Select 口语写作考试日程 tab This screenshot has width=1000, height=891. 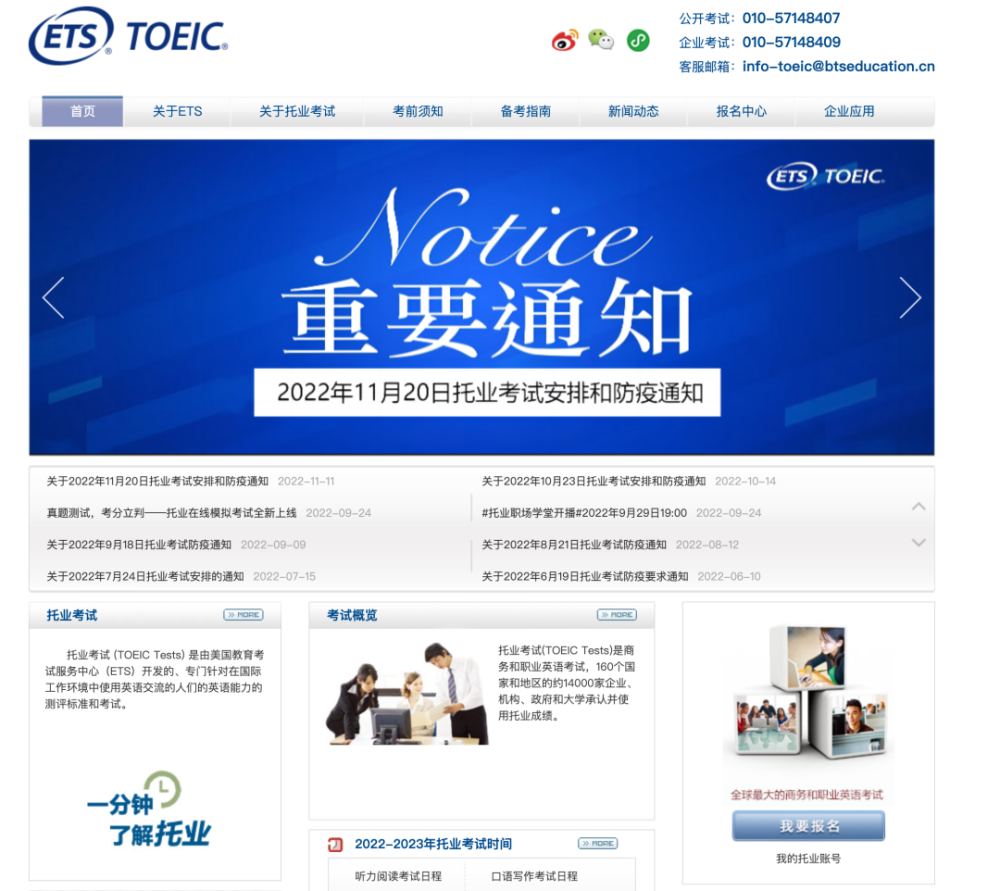click(x=534, y=876)
